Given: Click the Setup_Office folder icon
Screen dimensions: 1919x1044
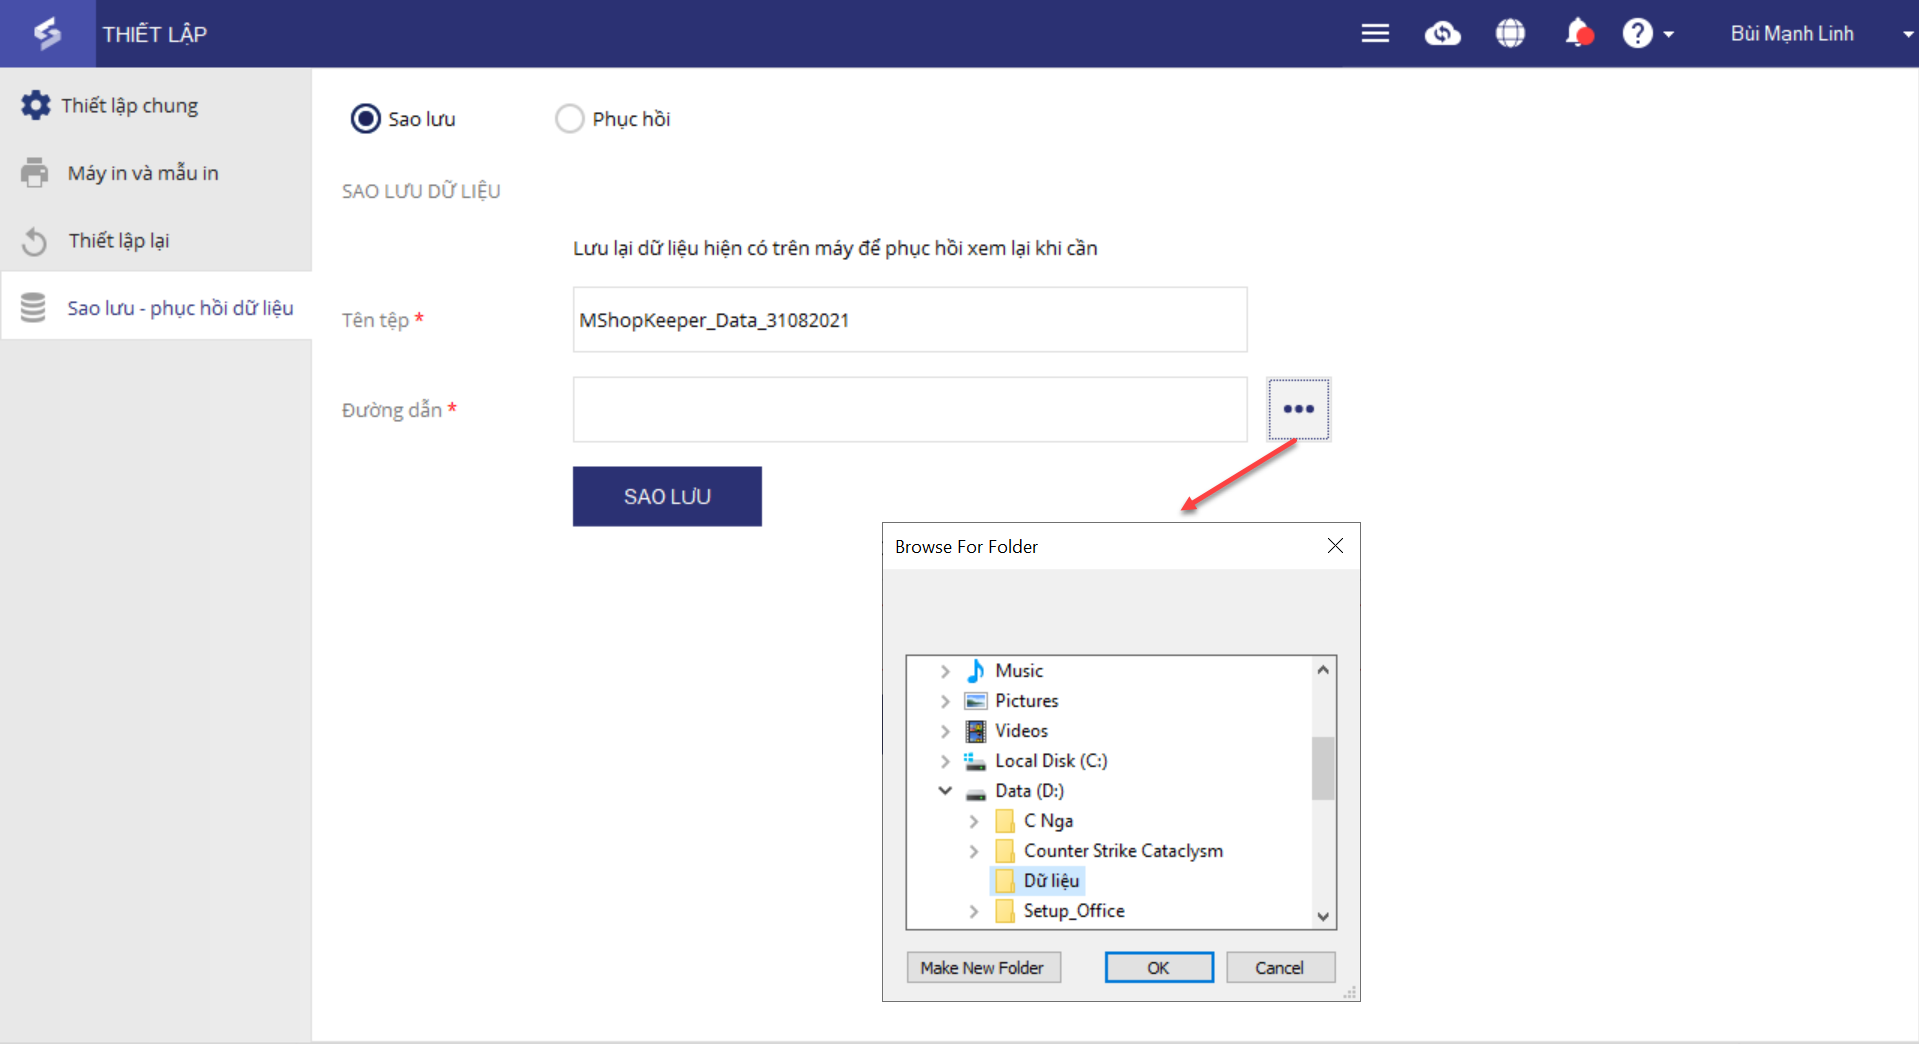Looking at the screenshot, I should pos(1005,911).
